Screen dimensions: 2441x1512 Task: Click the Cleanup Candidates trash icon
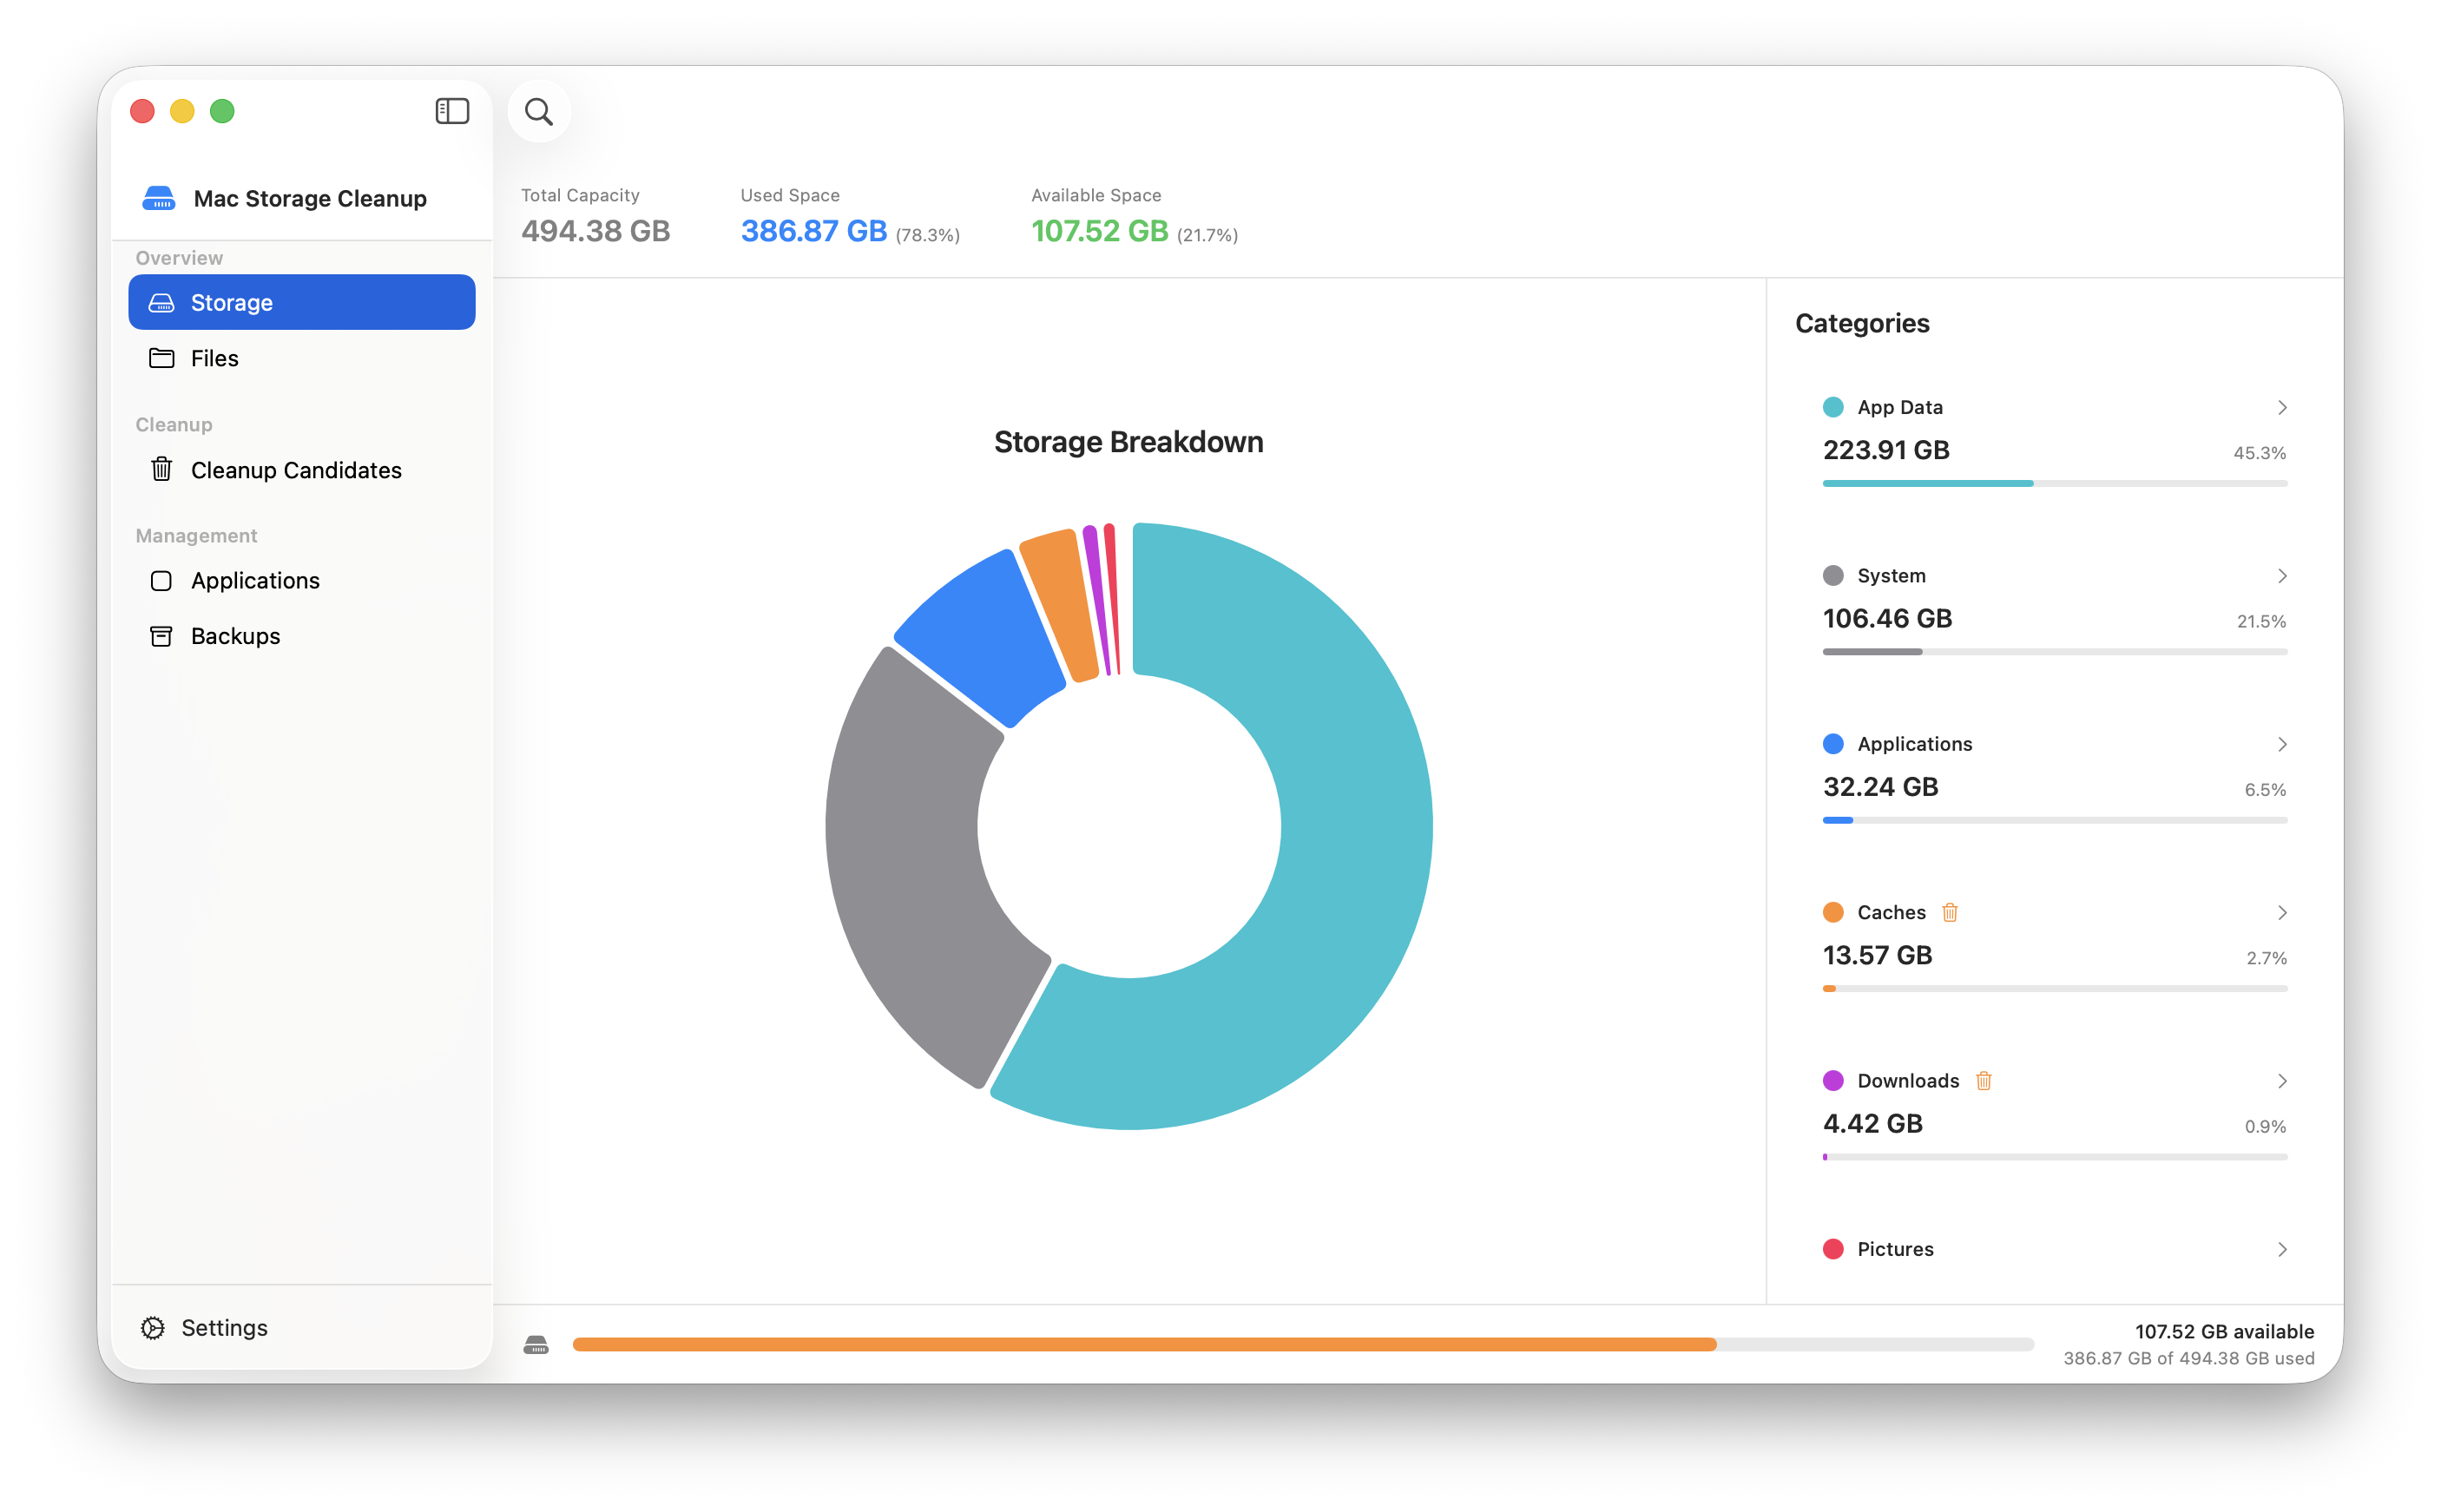coord(161,469)
